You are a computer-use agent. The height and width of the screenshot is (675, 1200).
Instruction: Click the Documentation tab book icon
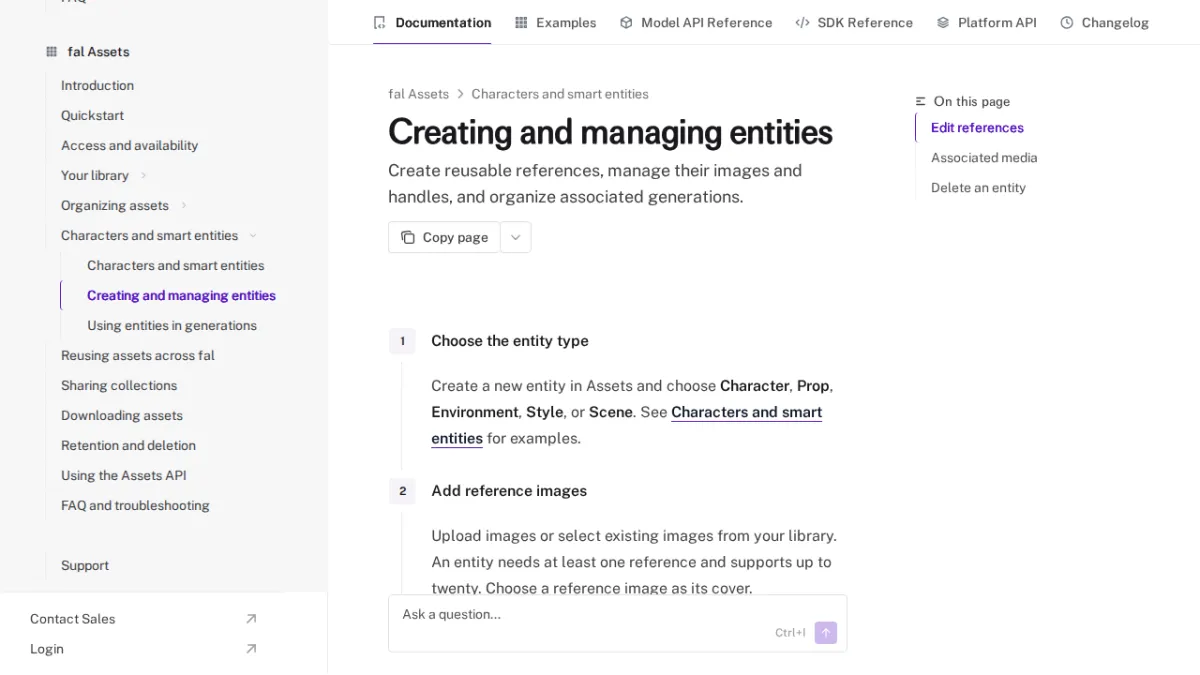[x=379, y=23]
